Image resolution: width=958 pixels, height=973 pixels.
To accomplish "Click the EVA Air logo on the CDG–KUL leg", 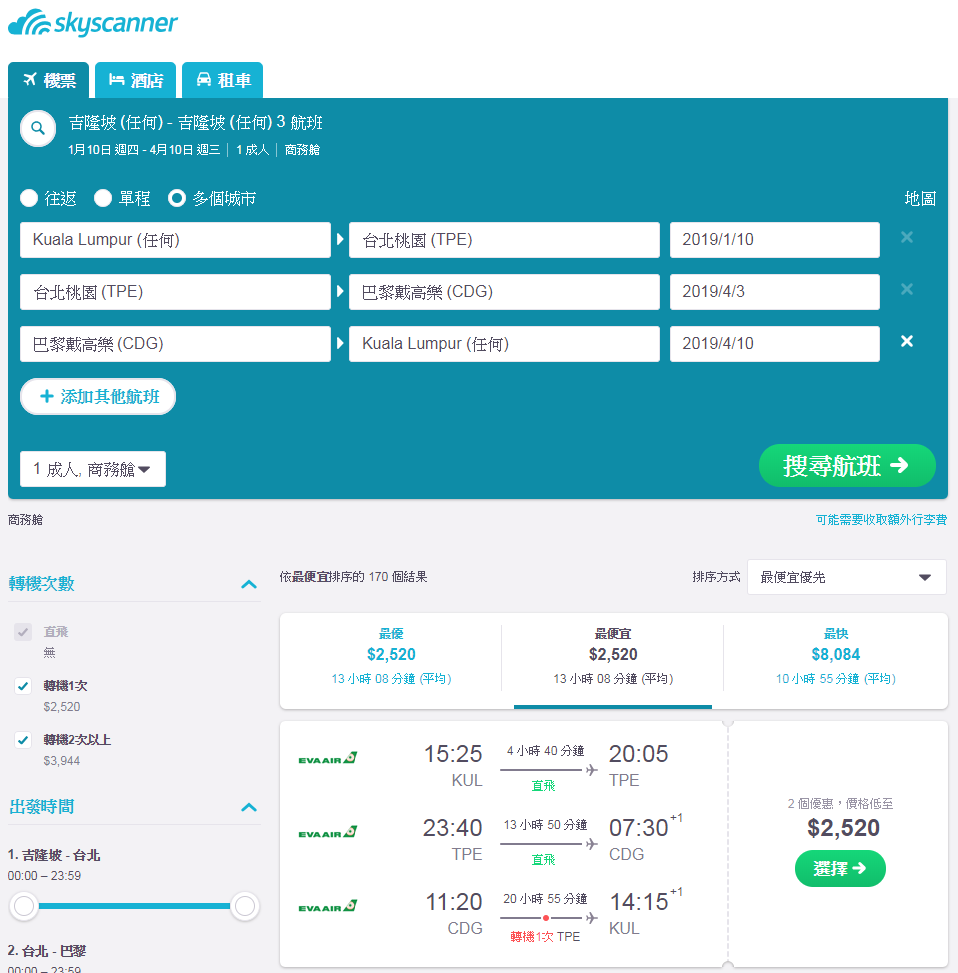I will pos(327,906).
